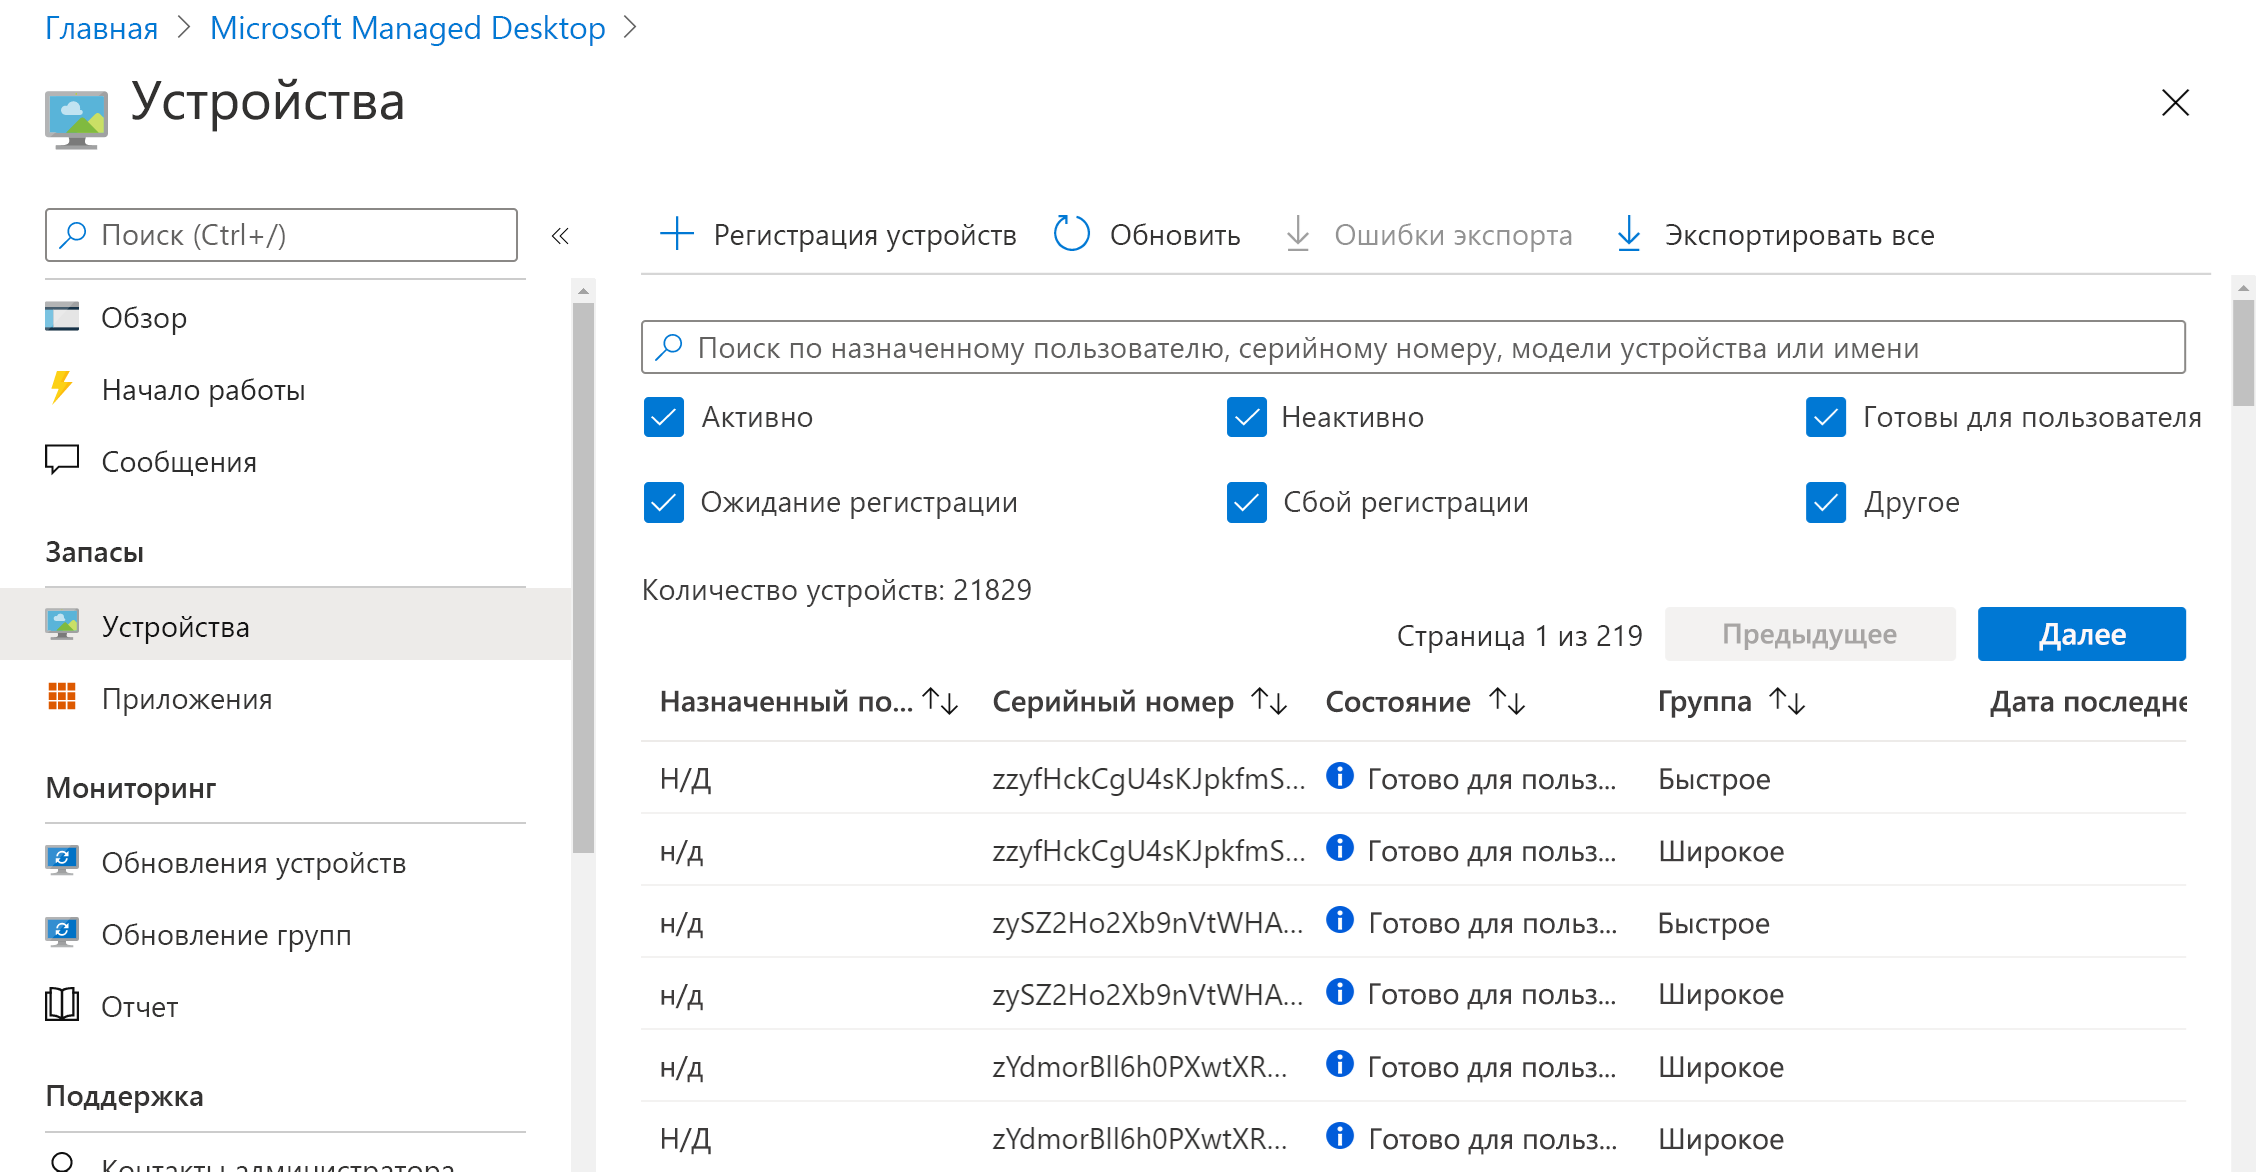Click Количество устройств: 21829 text
Screen dimensions: 2256x1172
click(836, 589)
